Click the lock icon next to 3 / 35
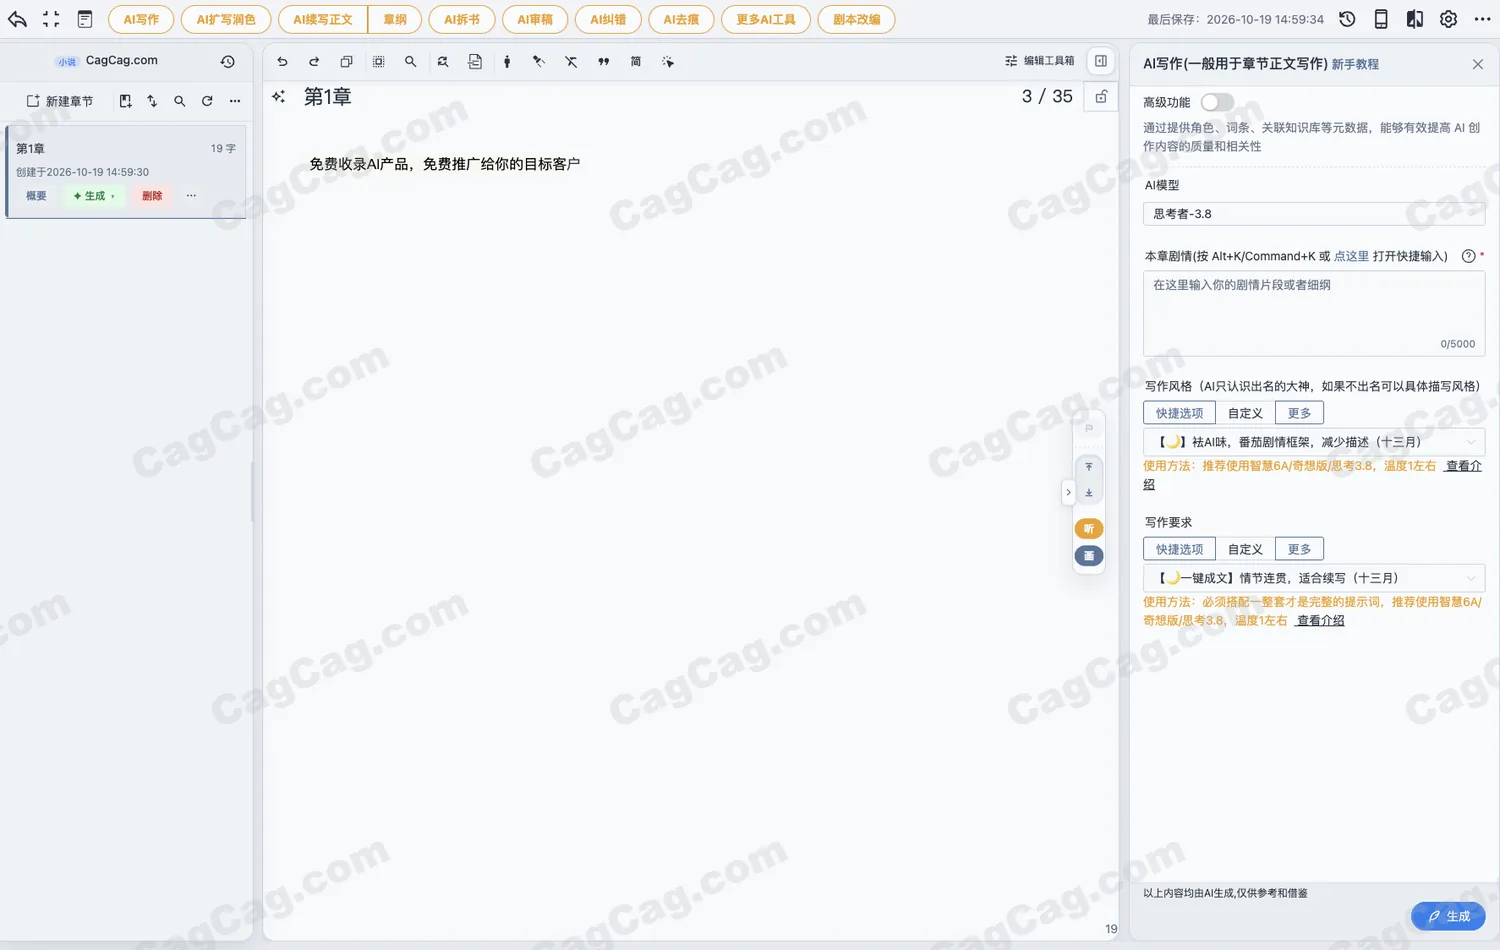Viewport: 1500px width, 950px height. (1101, 97)
